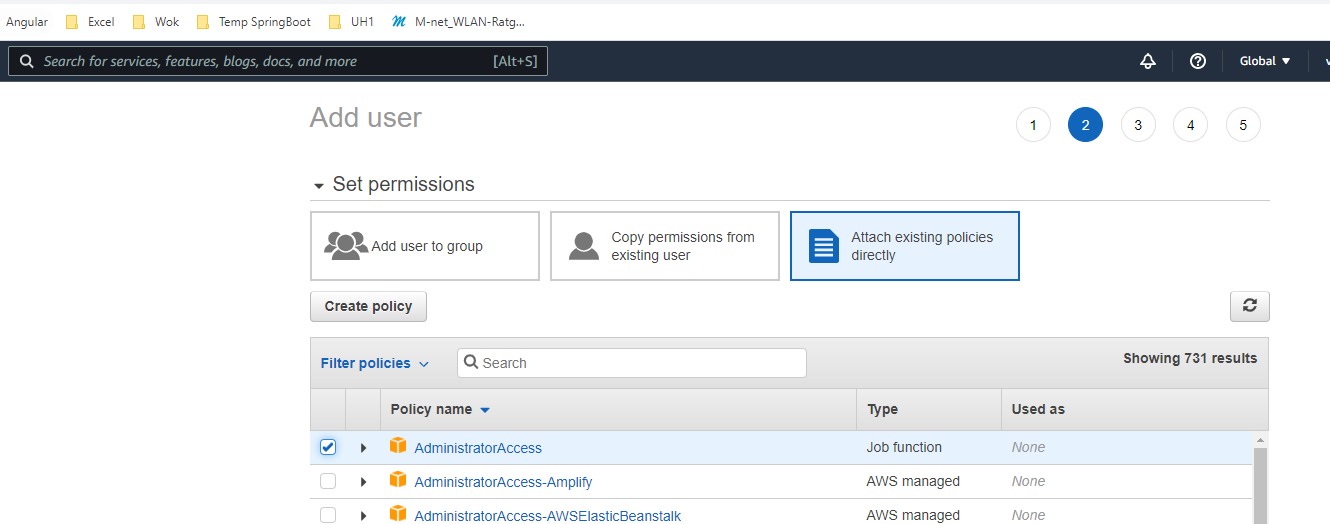Click the orange cube icon for AdministratorAccess
The height and width of the screenshot is (524, 1330).
(x=398, y=446)
